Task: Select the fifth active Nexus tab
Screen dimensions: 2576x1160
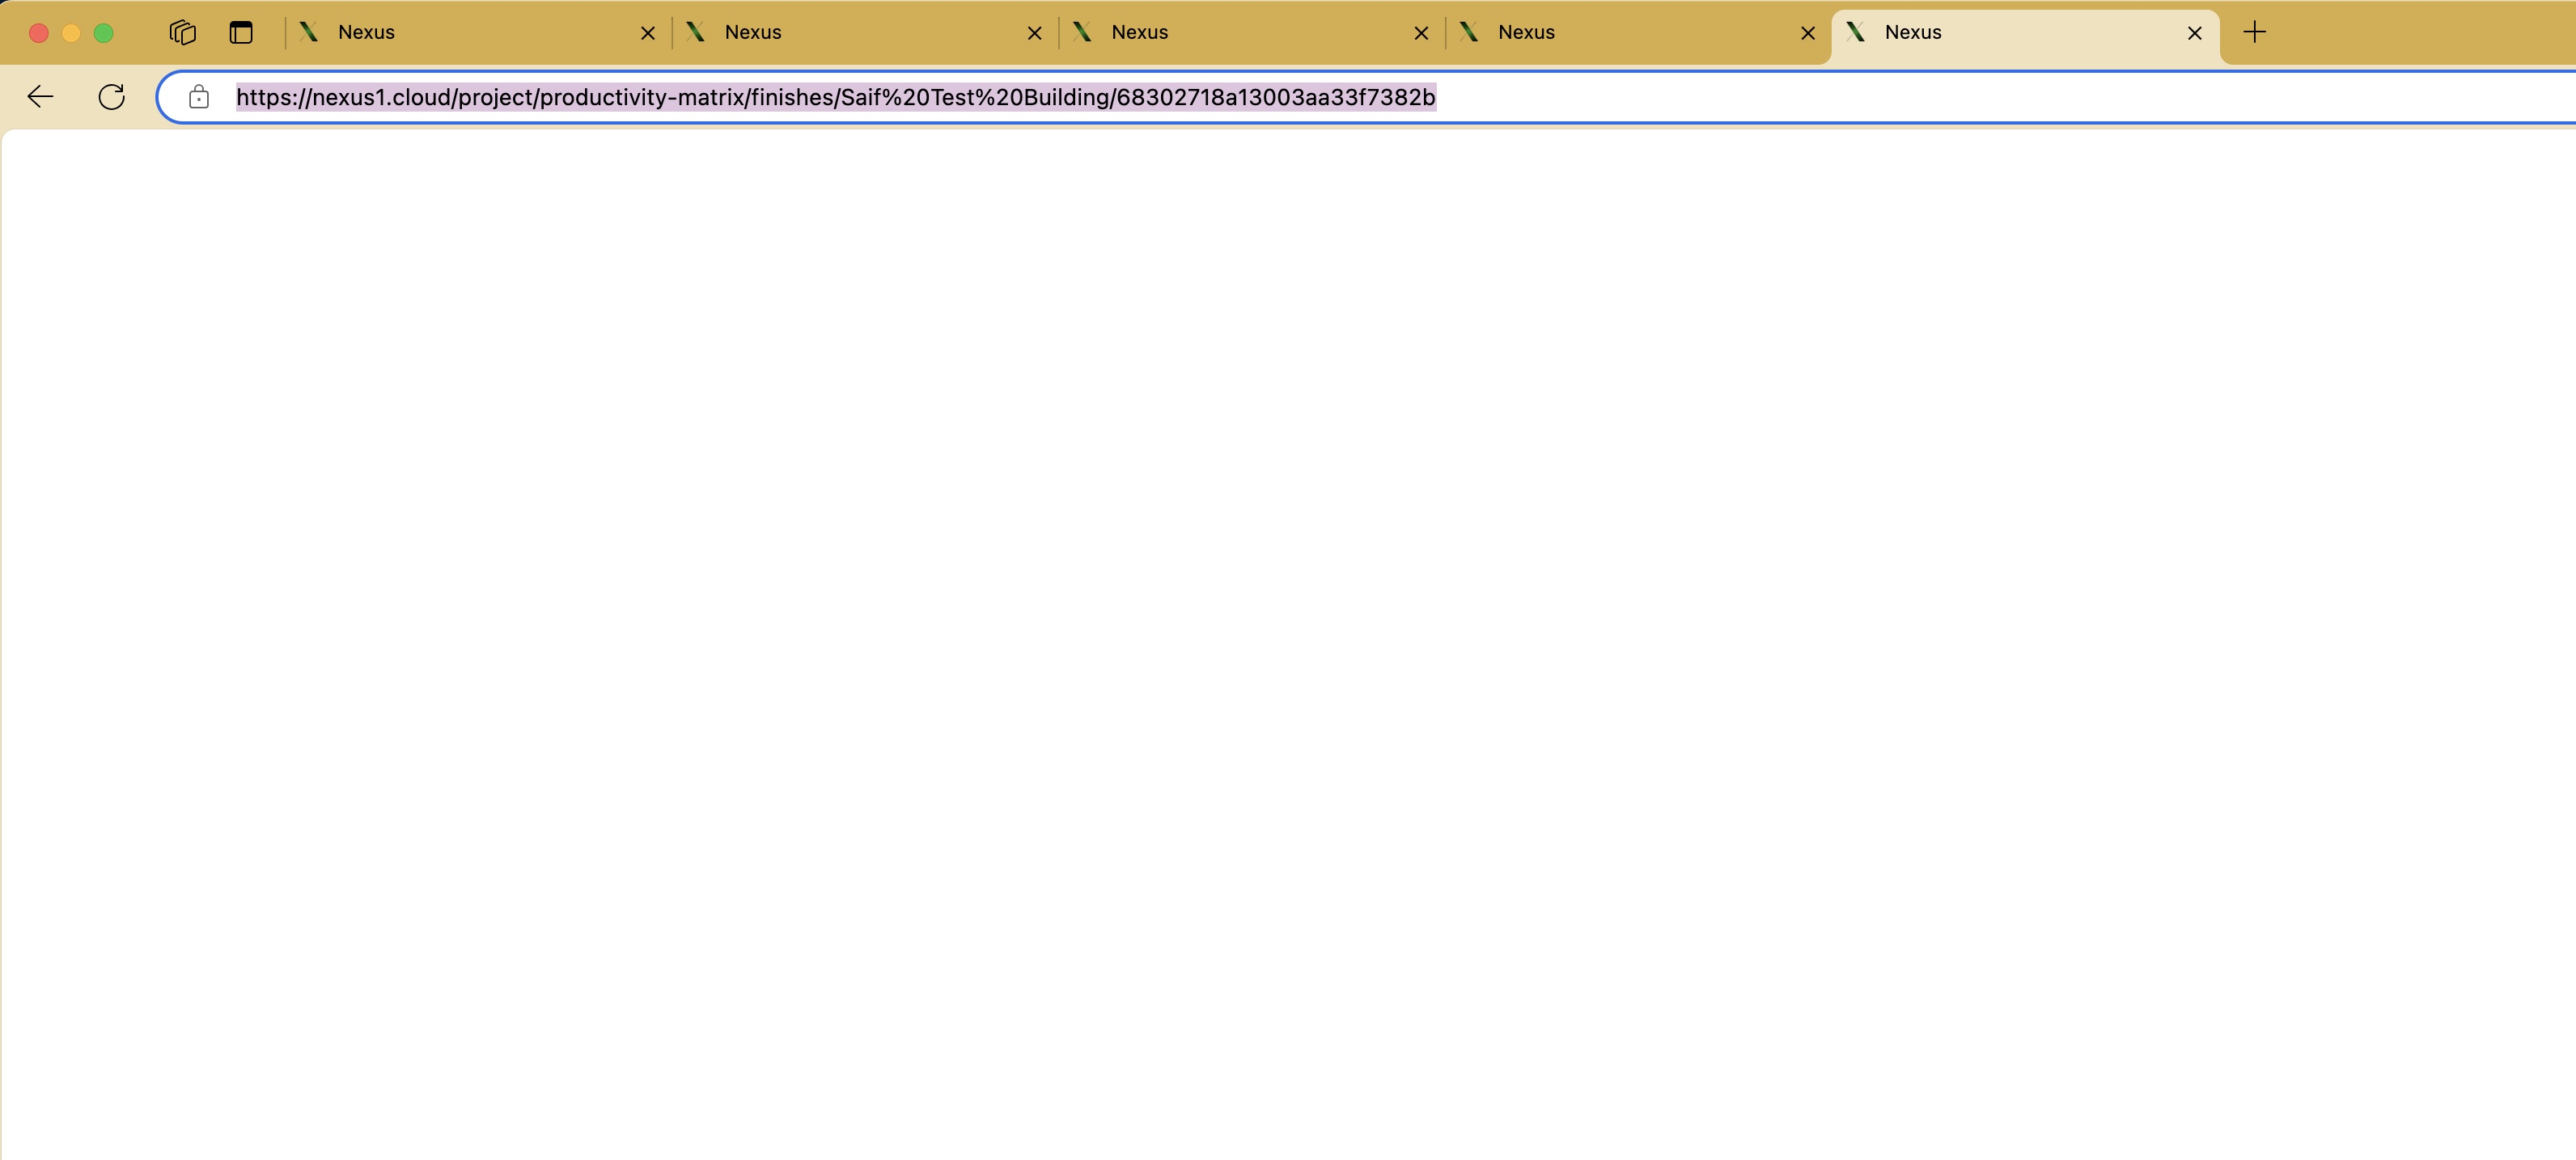Action: (x=2010, y=32)
